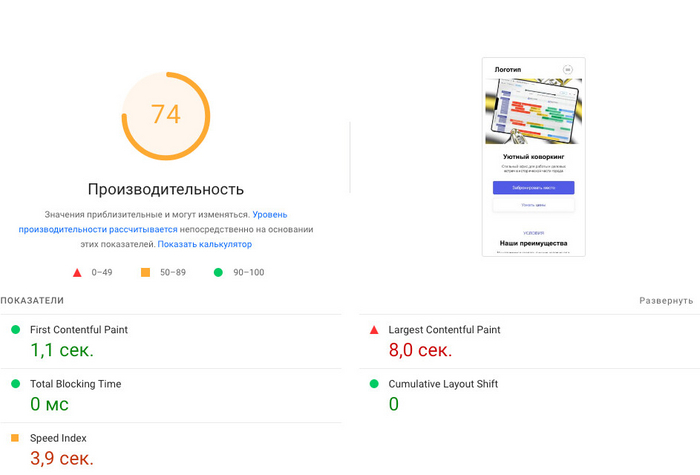Click the 'First Contentful Paint' metric label
The height and width of the screenshot is (475, 700).
(x=79, y=330)
